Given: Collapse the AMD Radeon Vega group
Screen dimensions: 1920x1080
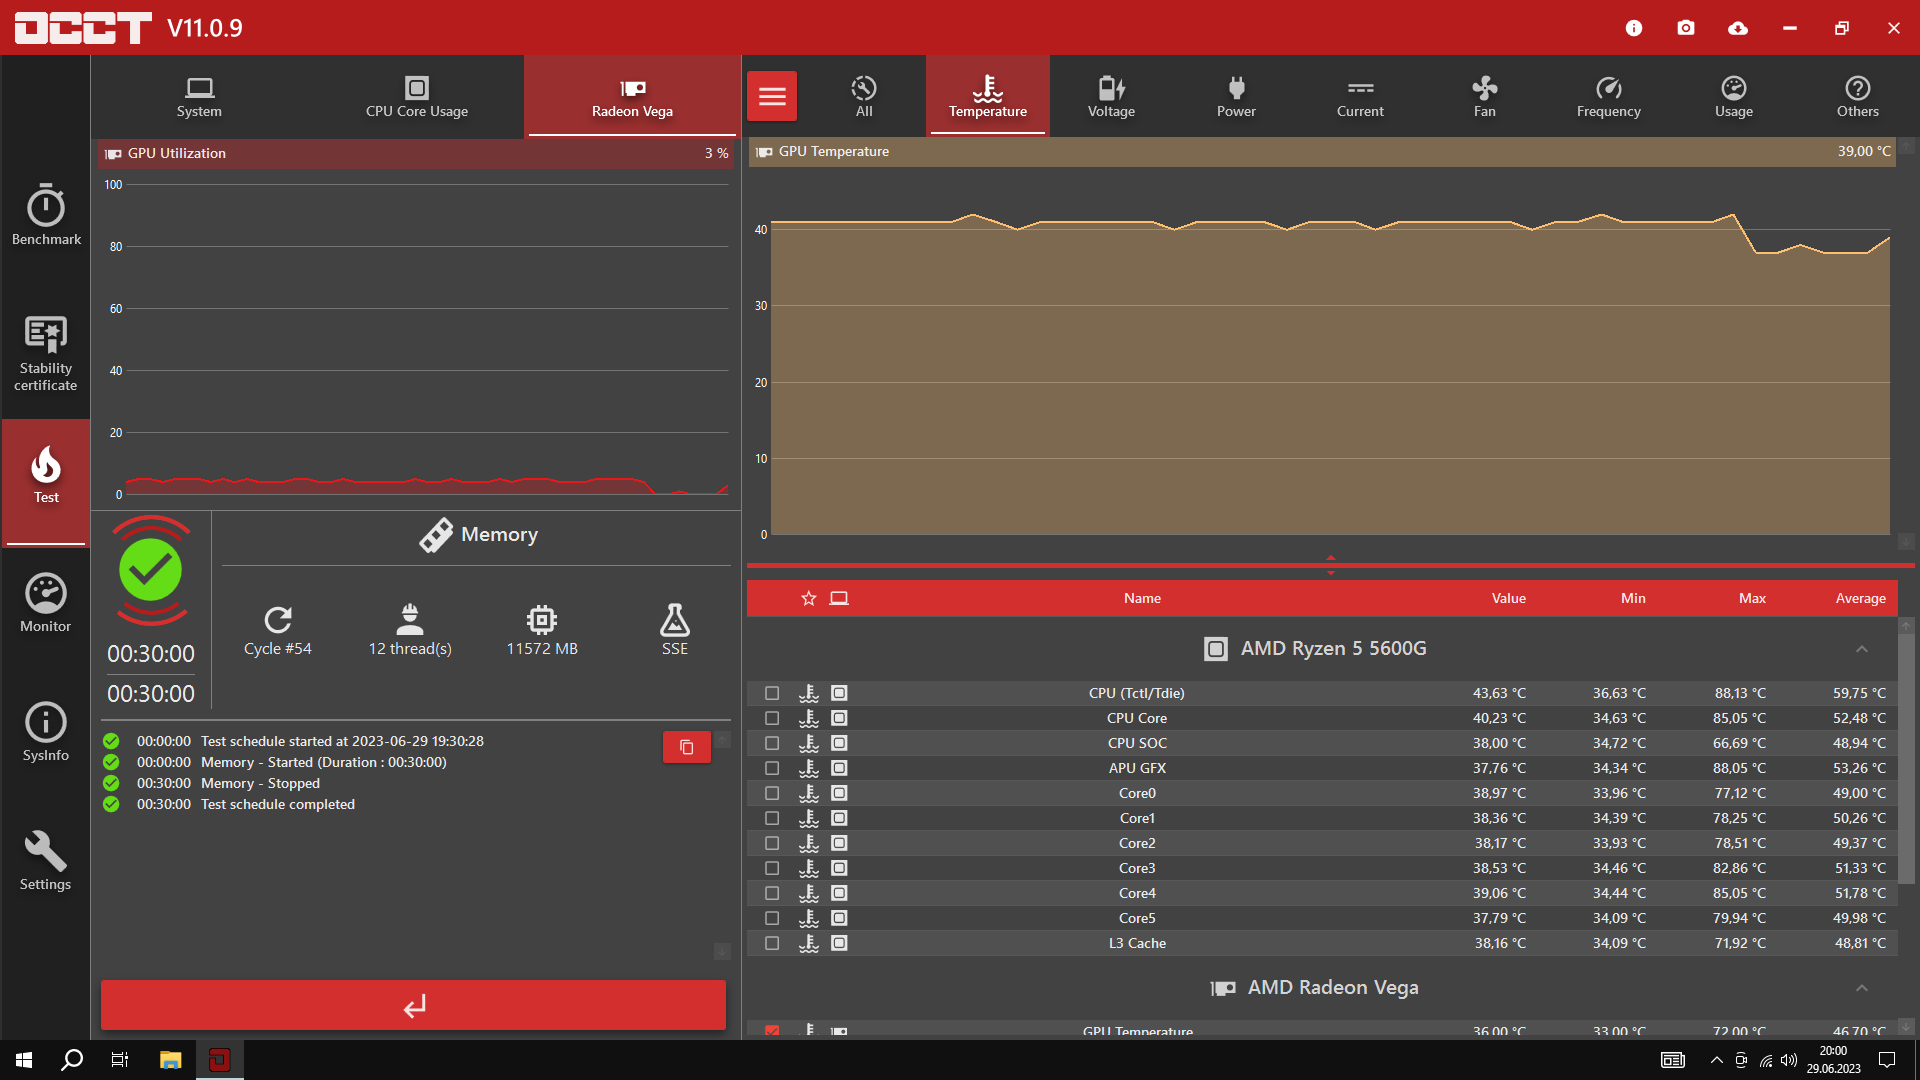Looking at the screenshot, I should point(1862,988).
